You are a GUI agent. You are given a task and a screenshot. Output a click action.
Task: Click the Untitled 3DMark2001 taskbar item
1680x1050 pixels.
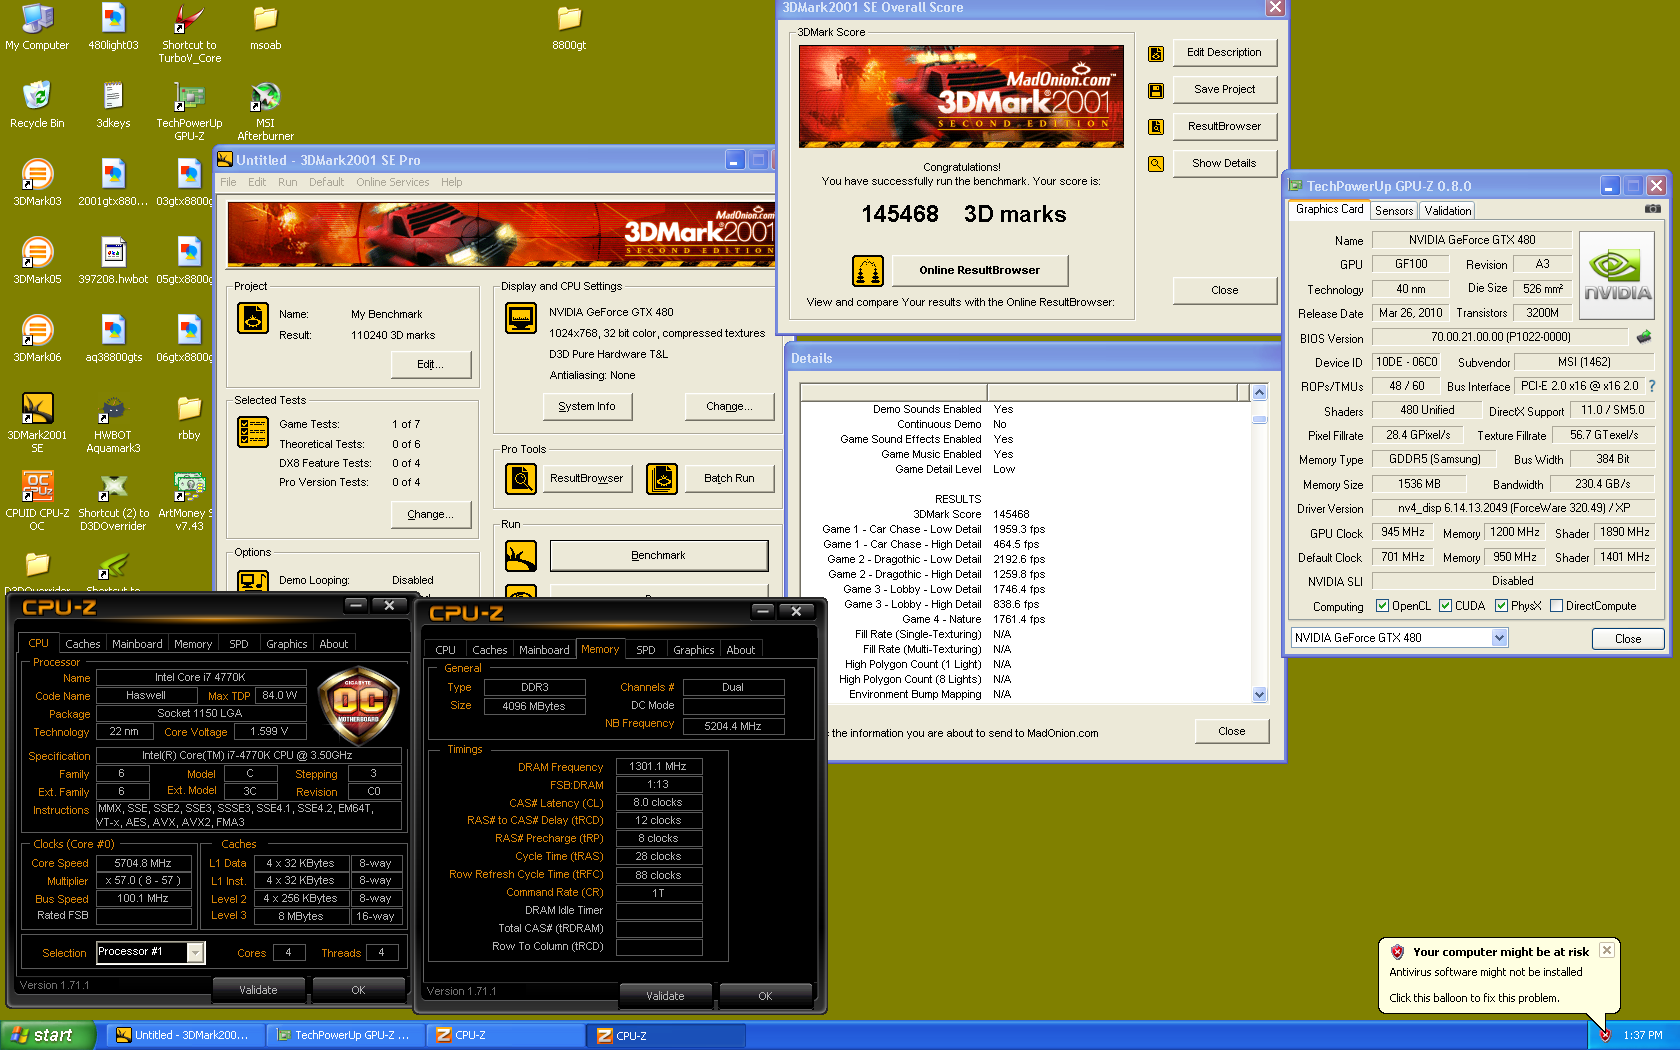184,1036
